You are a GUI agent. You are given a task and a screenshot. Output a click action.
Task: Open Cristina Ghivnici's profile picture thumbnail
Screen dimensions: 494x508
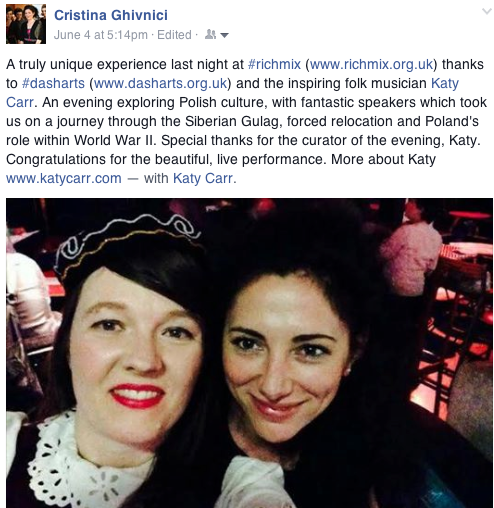[x=26, y=24]
